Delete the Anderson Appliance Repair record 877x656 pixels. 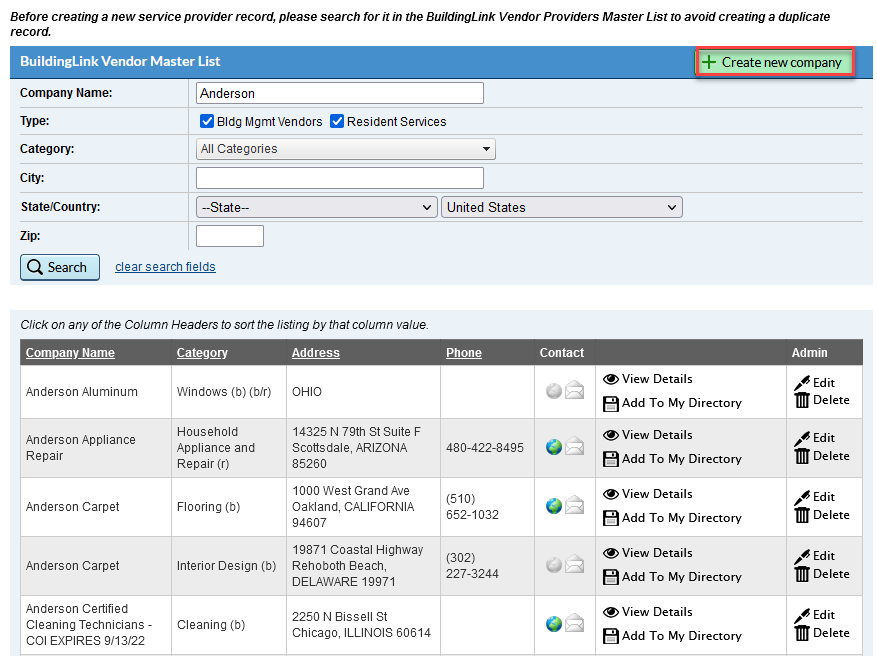pos(822,456)
